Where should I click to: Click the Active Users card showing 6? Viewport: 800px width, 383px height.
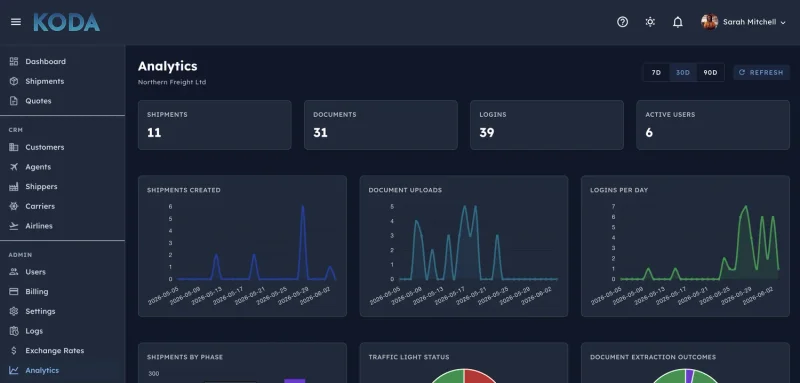click(713, 125)
